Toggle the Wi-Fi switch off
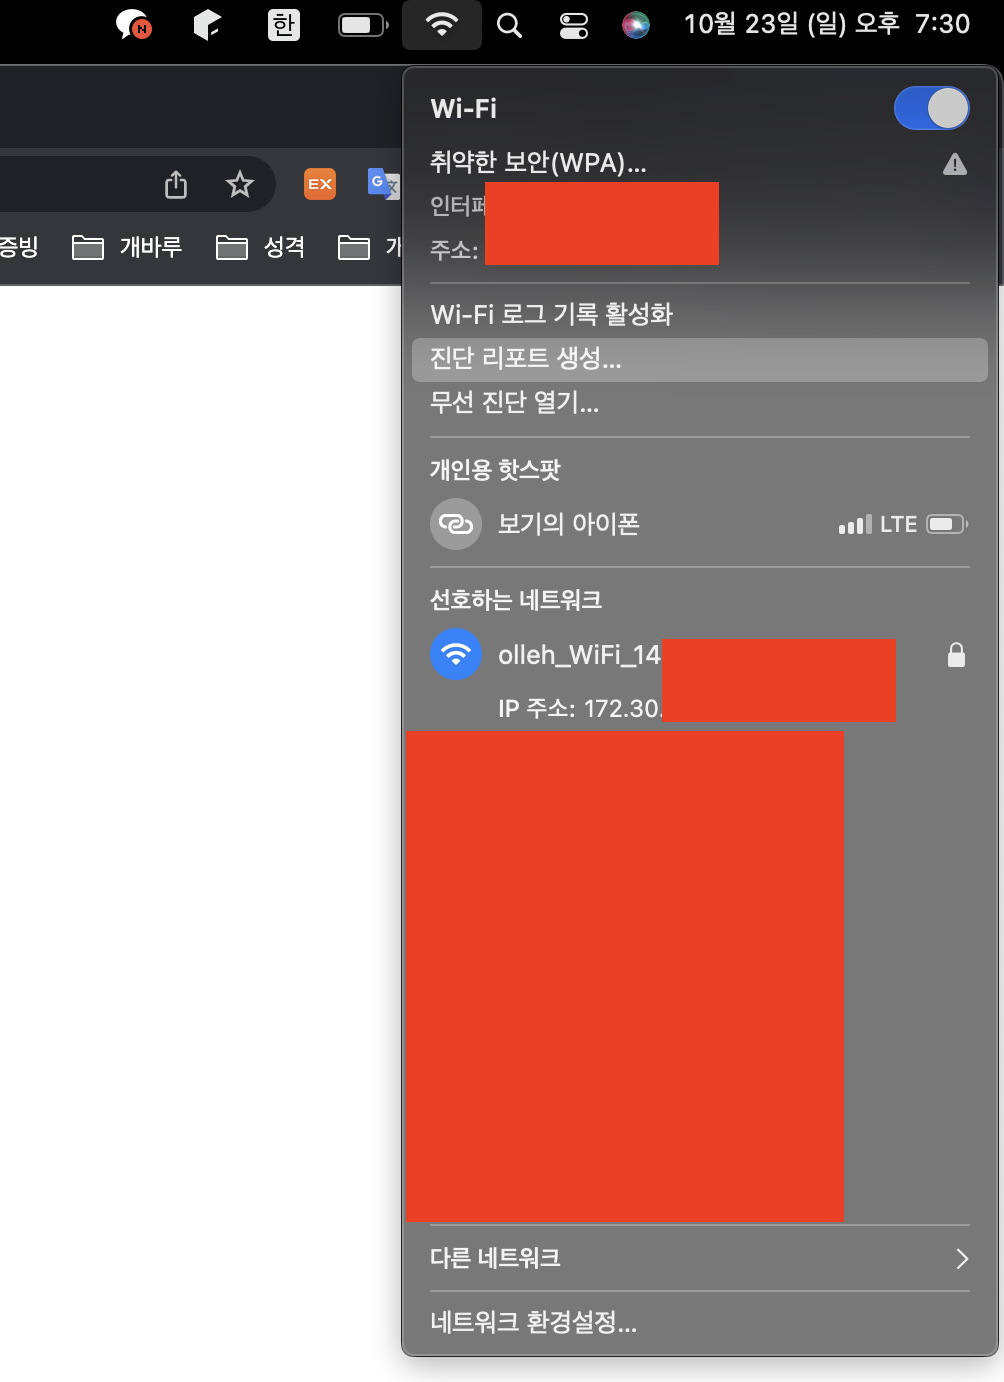 [931, 108]
